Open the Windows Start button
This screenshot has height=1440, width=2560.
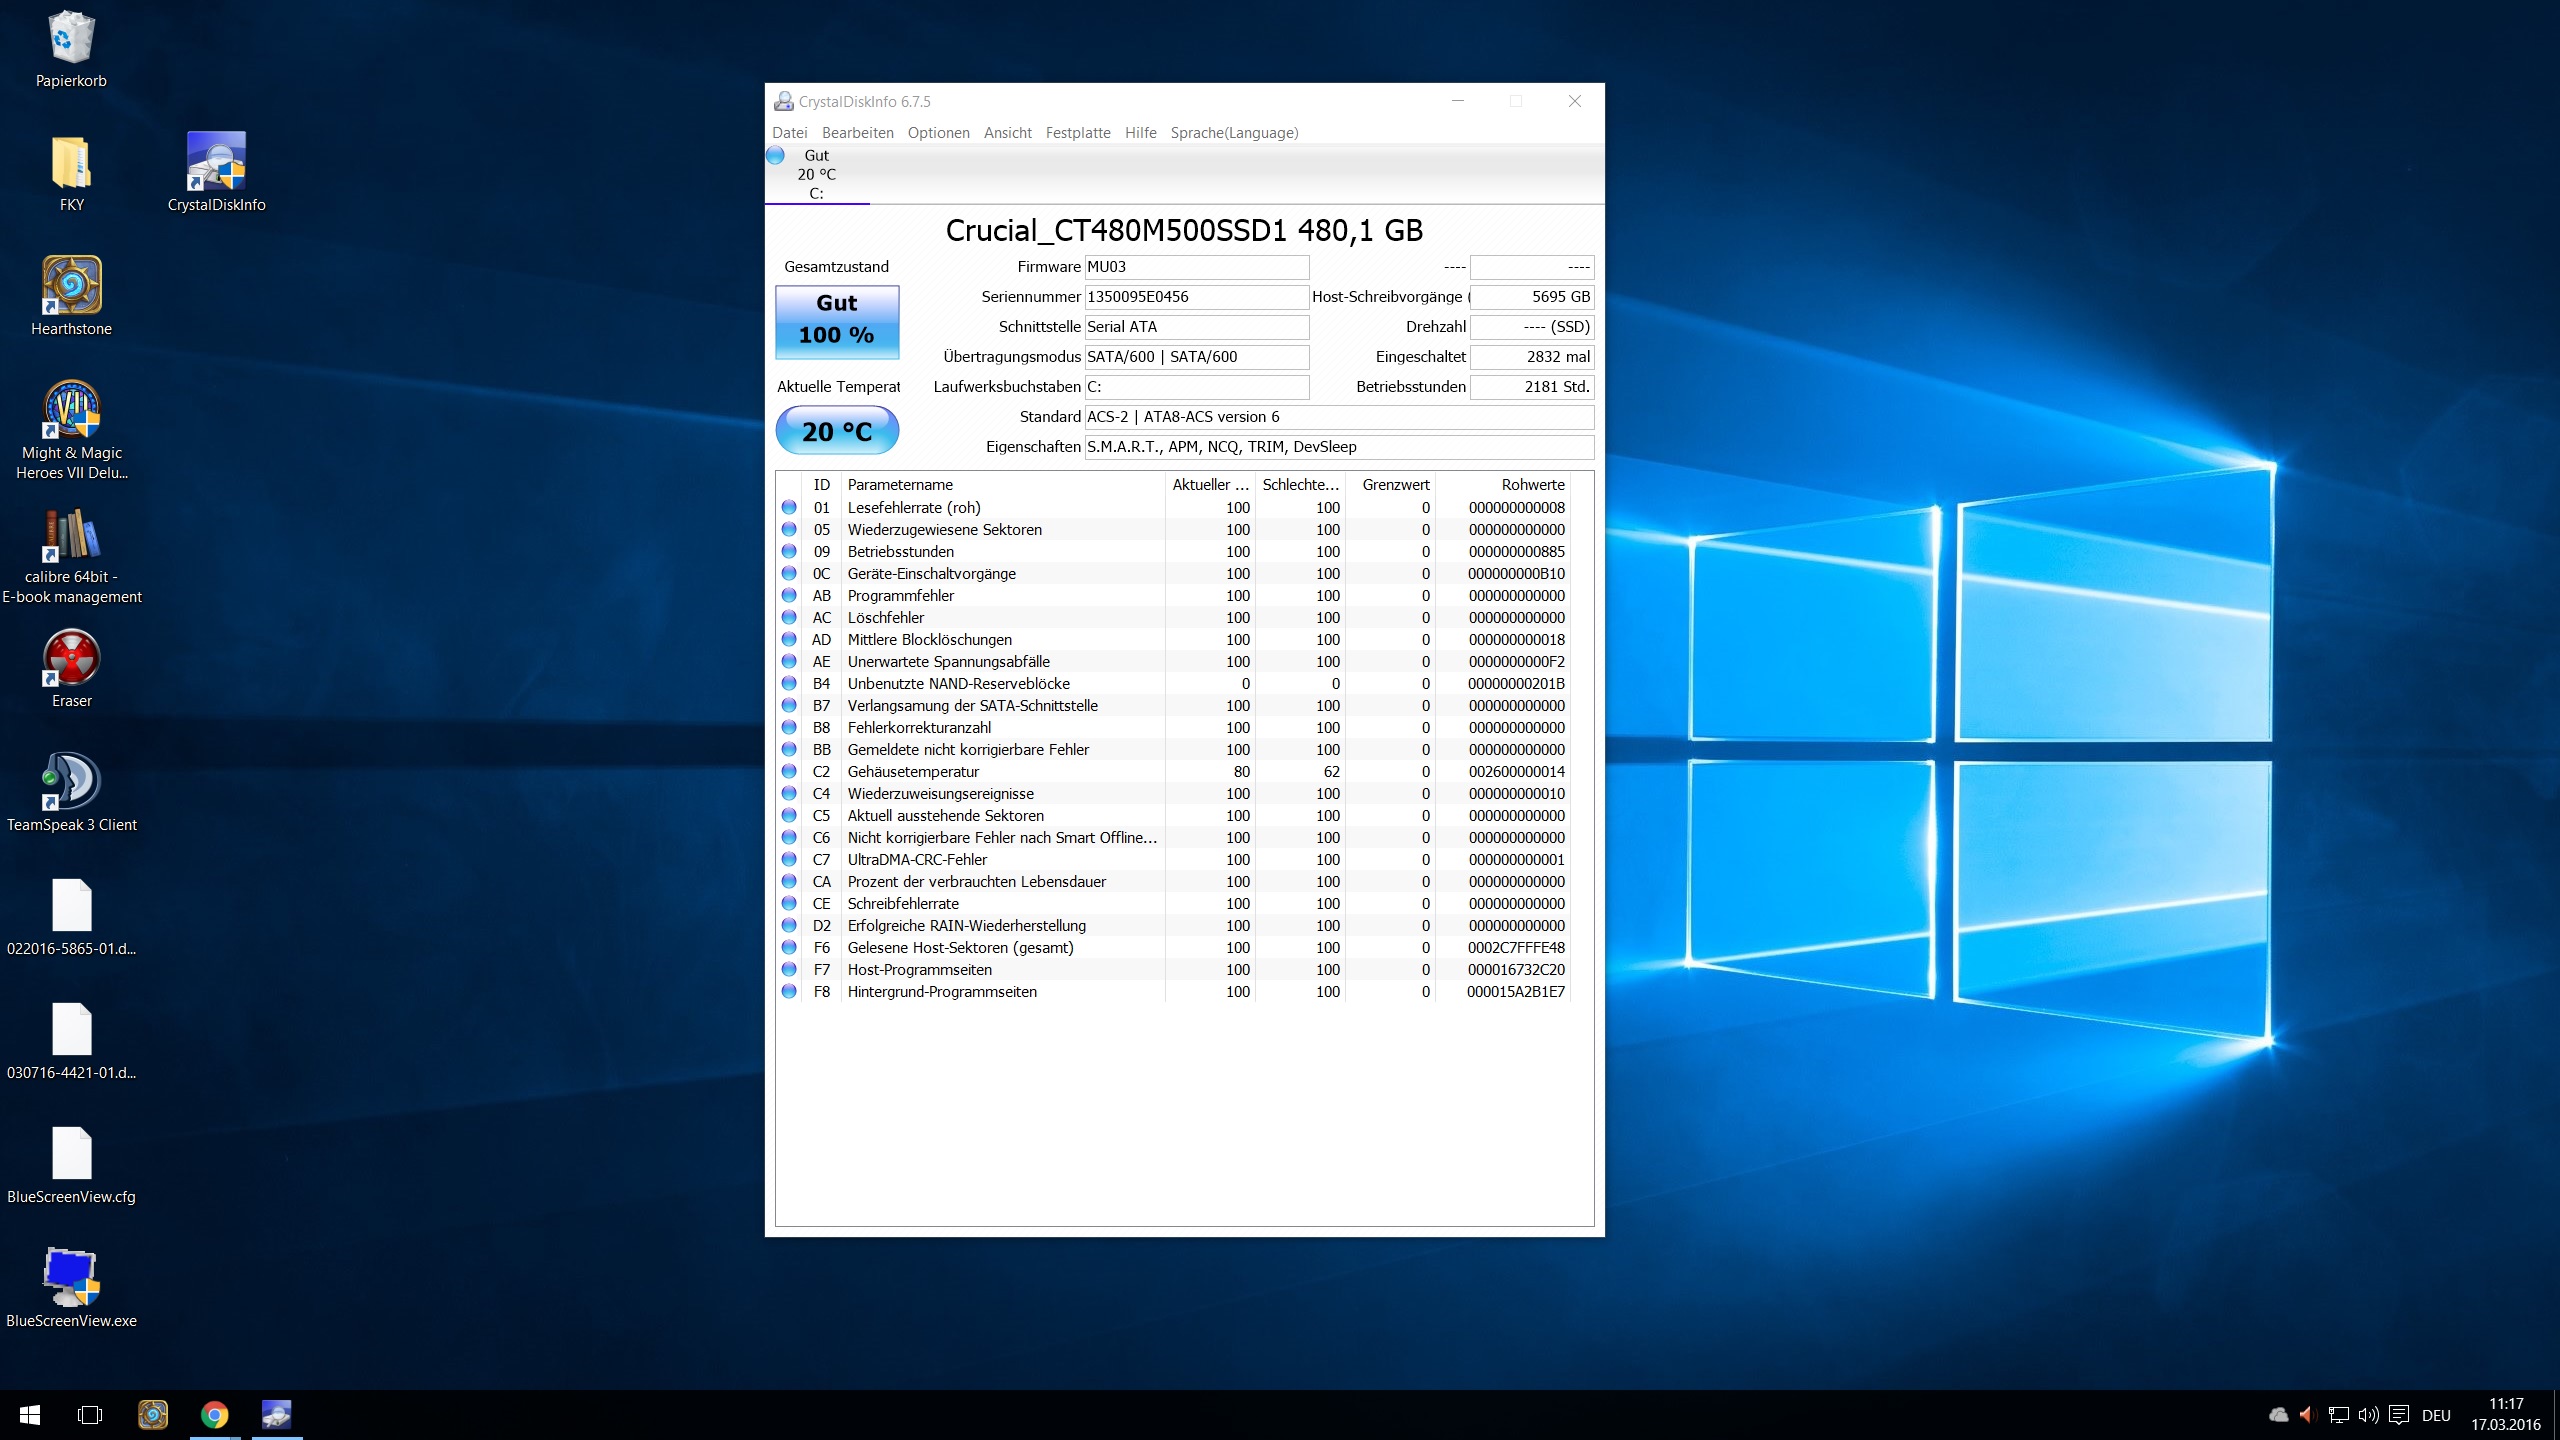tap(30, 1415)
